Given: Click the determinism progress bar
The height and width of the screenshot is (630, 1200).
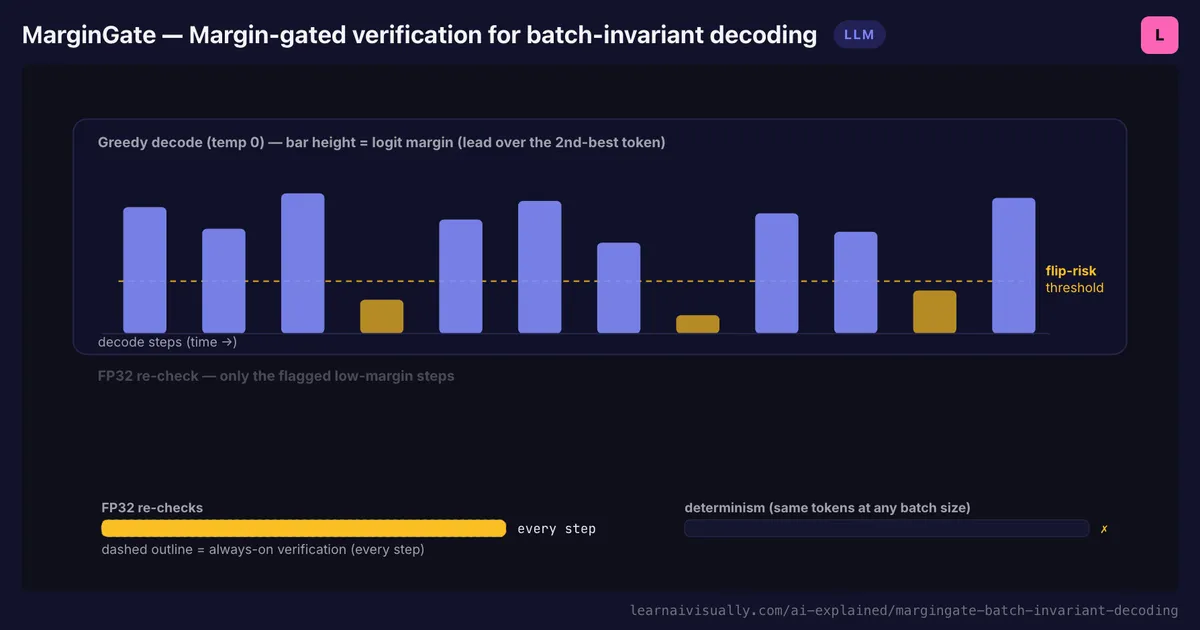Looking at the screenshot, I should click(x=887, y=528).
